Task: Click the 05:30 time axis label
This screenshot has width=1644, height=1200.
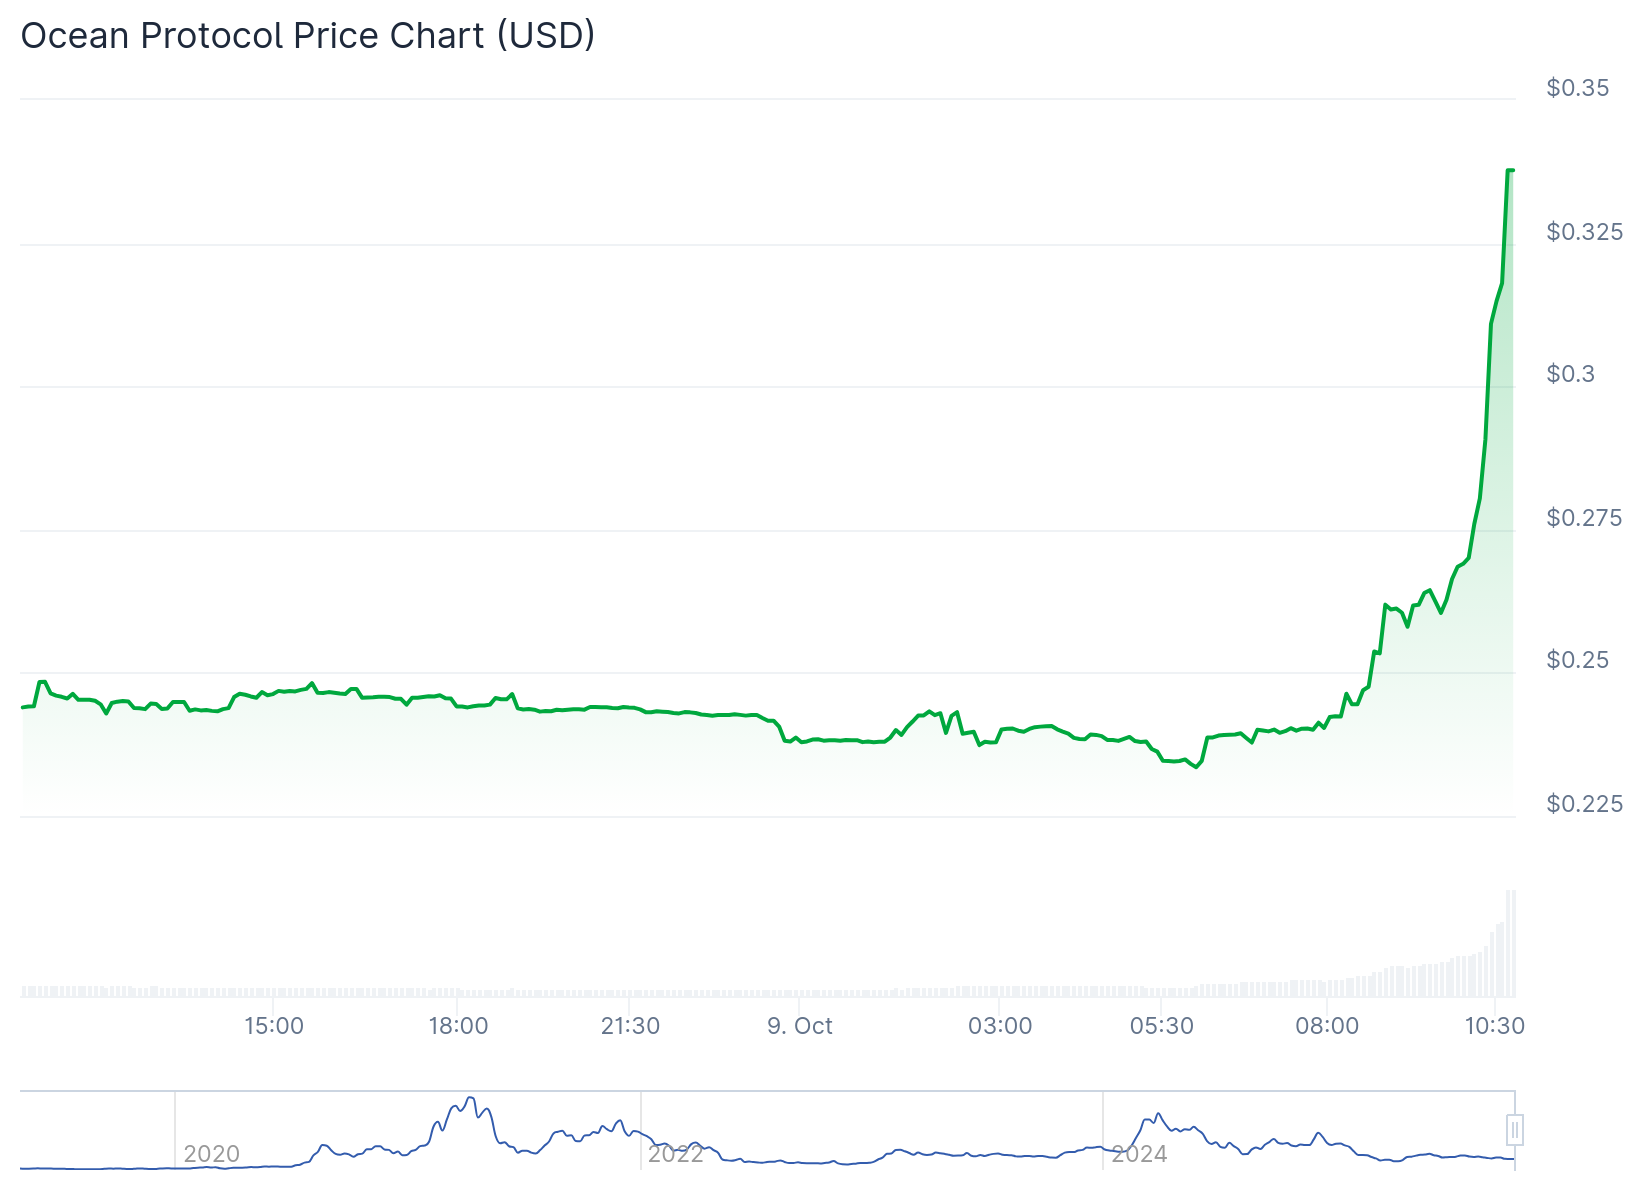Action: pos(1162,1026)
